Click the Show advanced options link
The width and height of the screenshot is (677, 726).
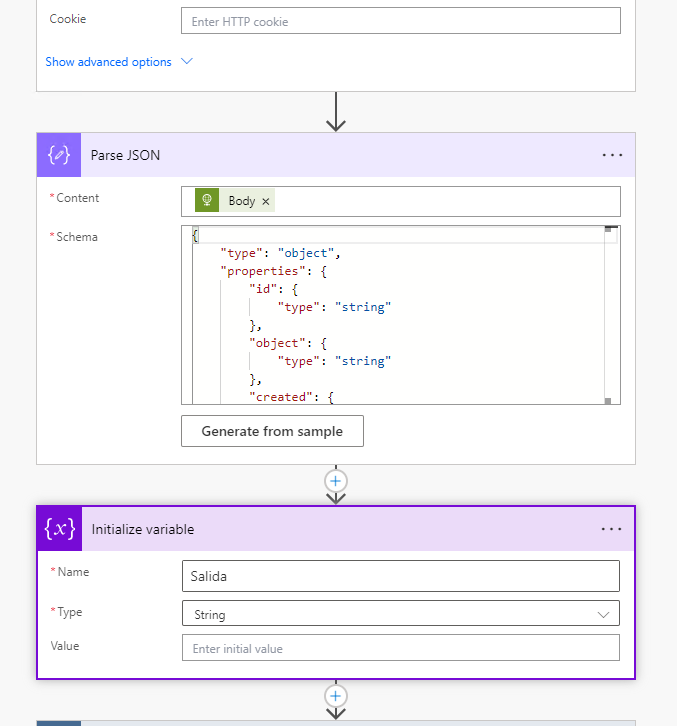pos(108,62)
